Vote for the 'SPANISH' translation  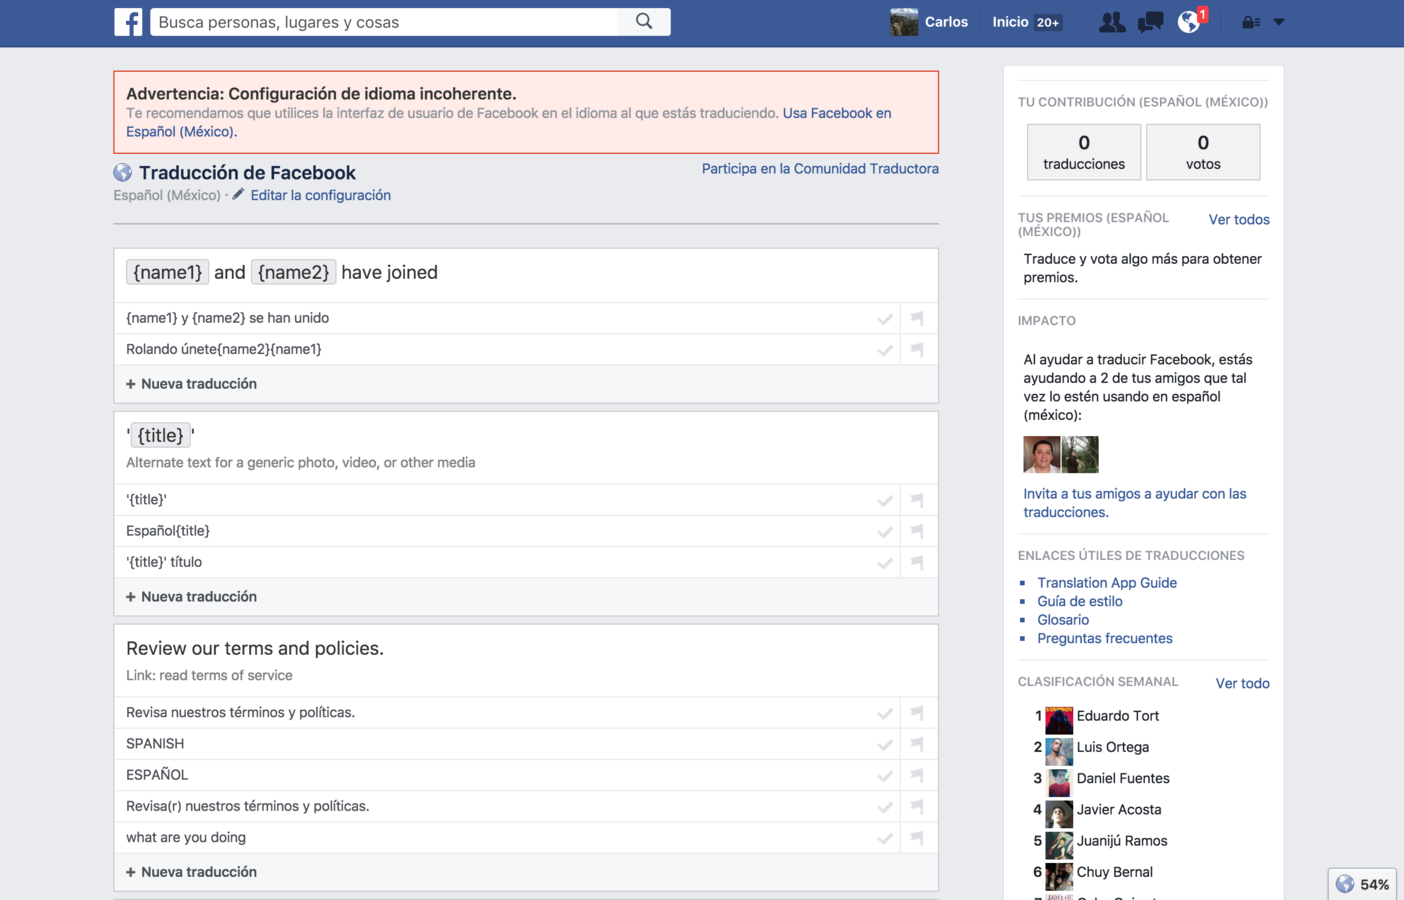[x=885, y=744]
